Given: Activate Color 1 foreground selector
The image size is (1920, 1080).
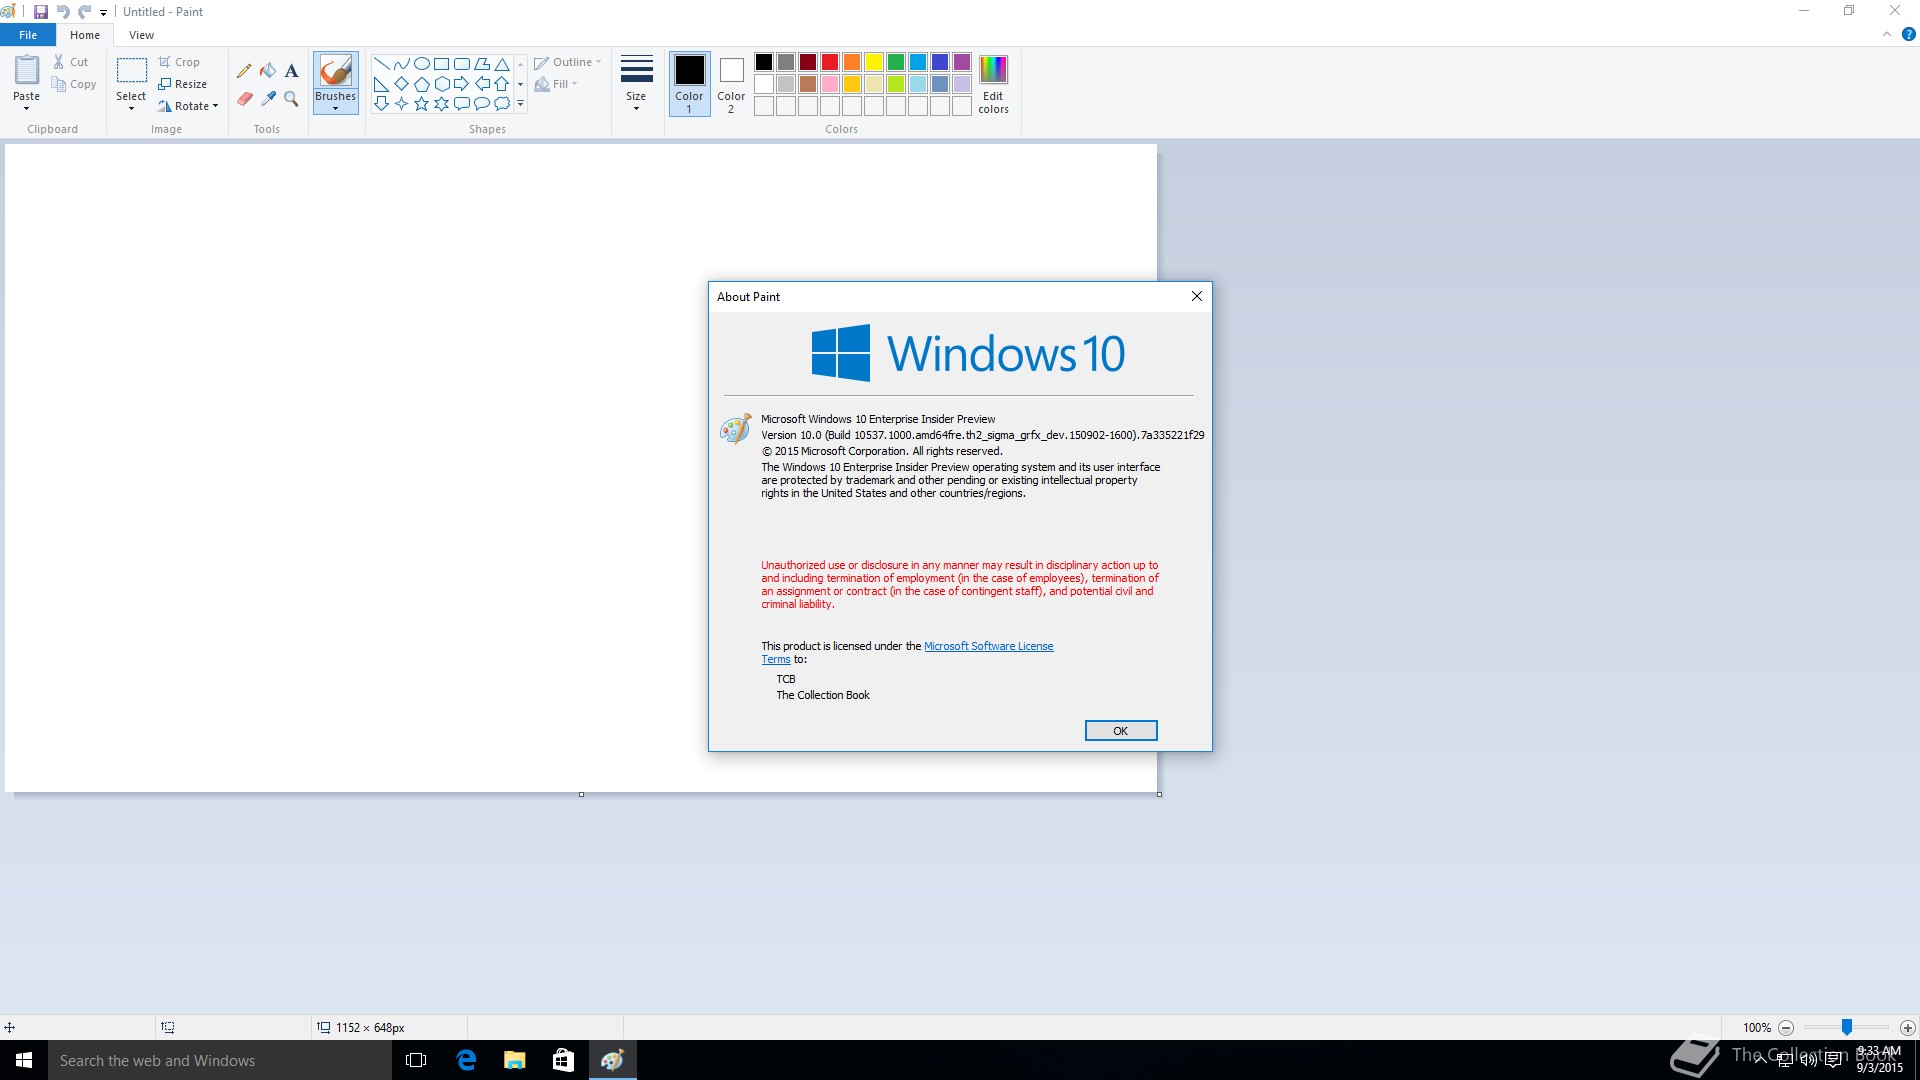Looking at the screenshot, I should 689,84.
